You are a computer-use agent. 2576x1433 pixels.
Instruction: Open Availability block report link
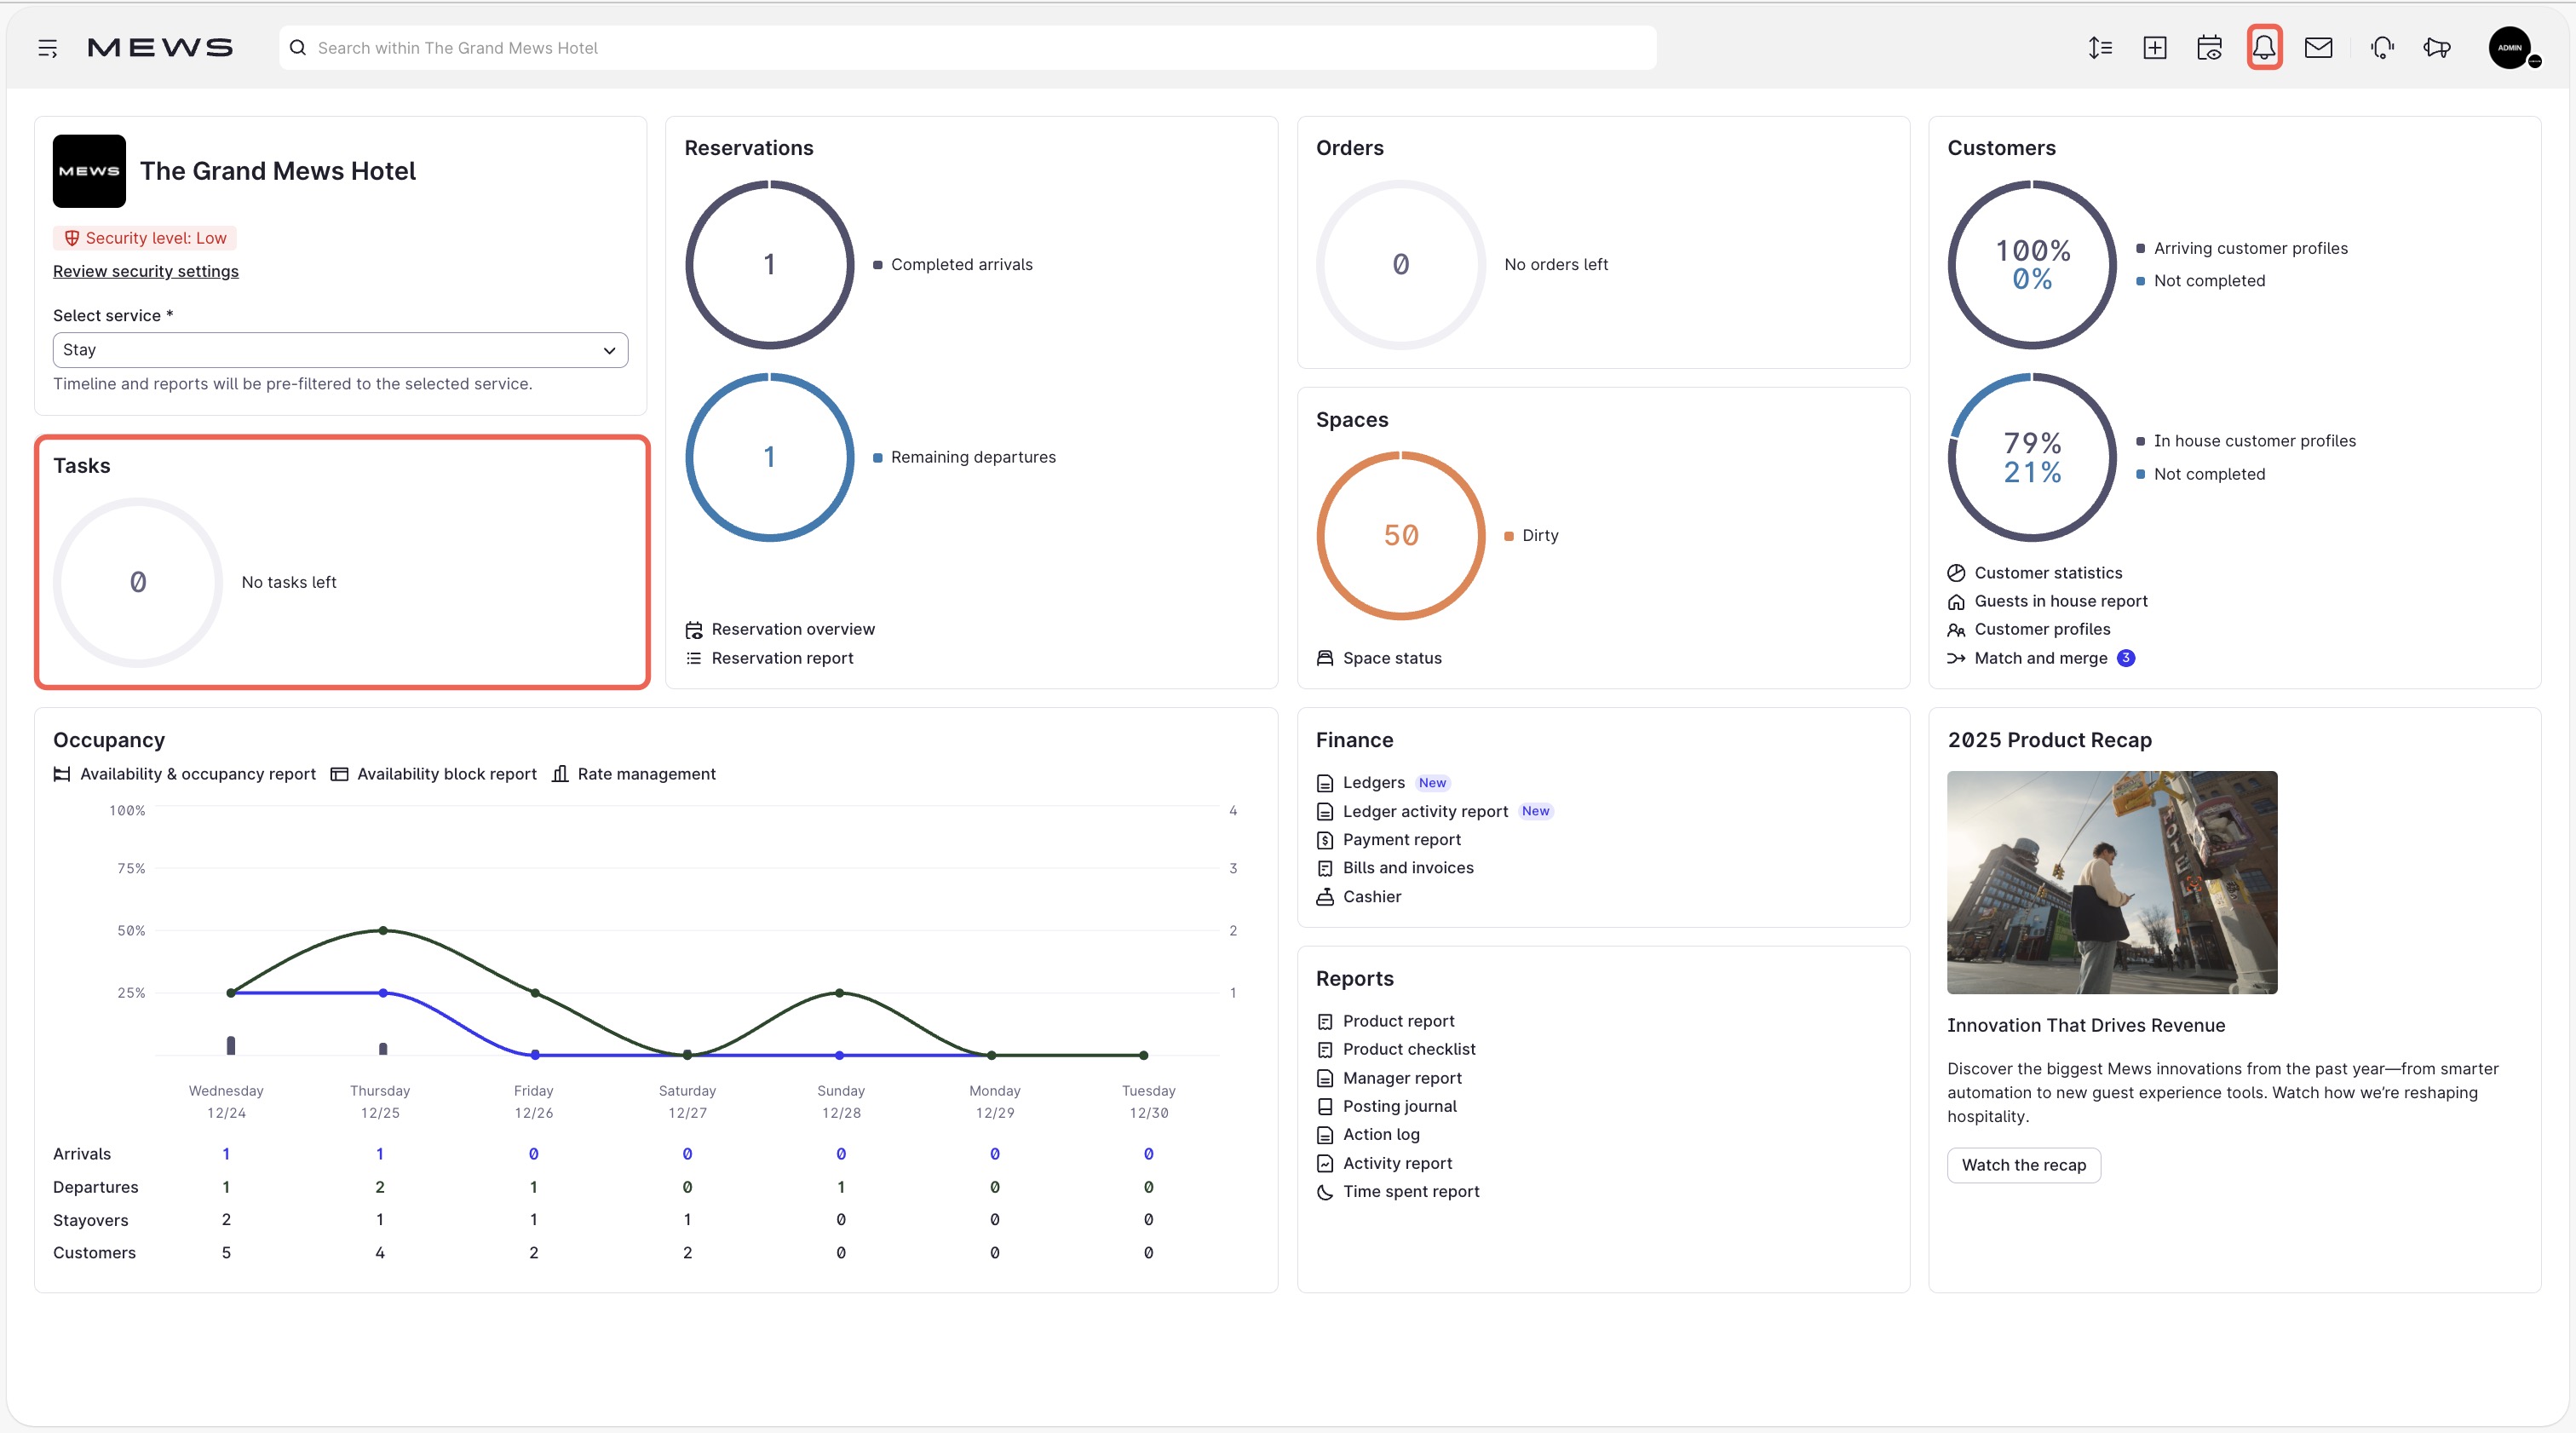[x=447, y=774]
